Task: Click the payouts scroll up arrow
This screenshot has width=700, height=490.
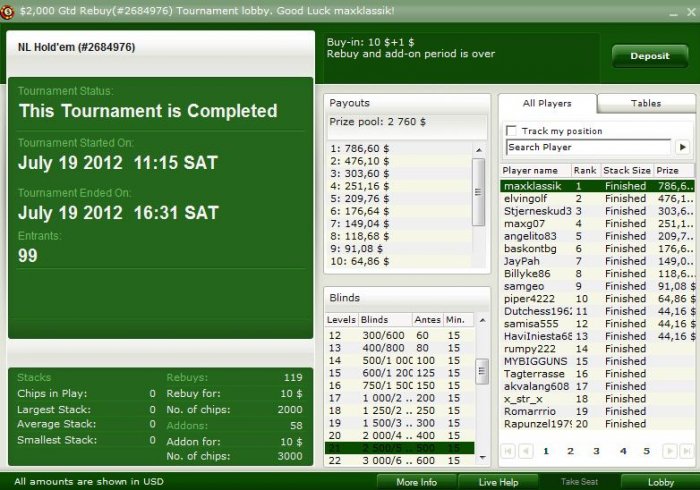Action: (x=479, y=150)
